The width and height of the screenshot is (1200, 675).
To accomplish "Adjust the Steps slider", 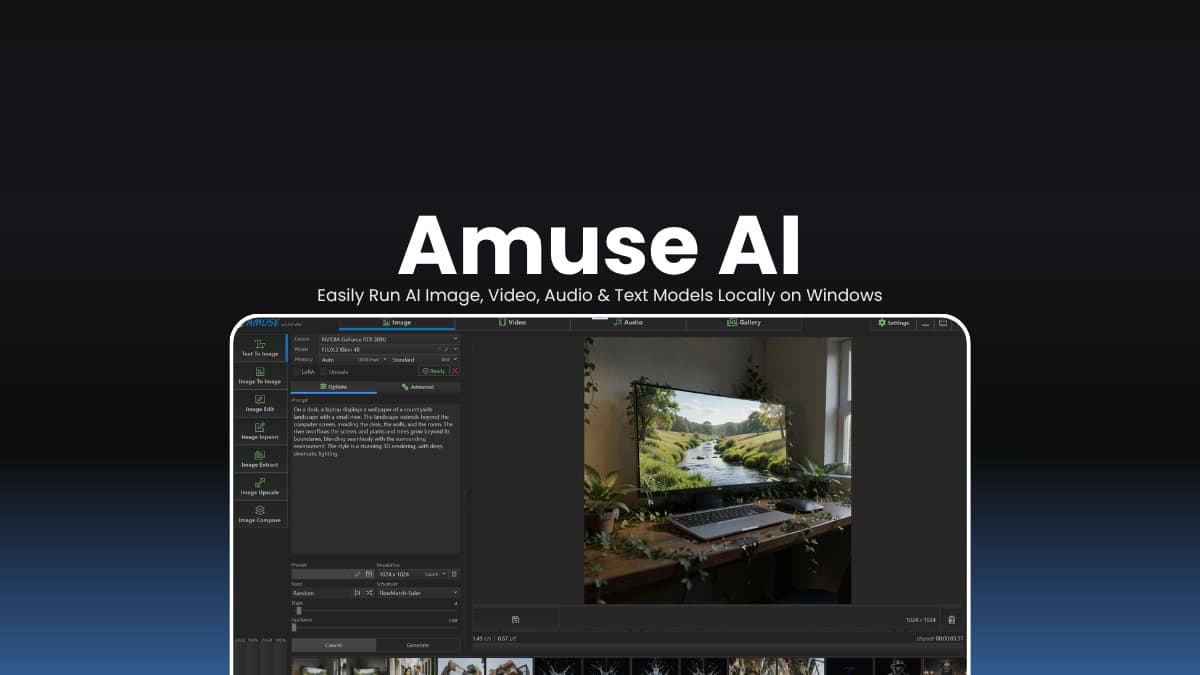I will [x=375, y=610].
